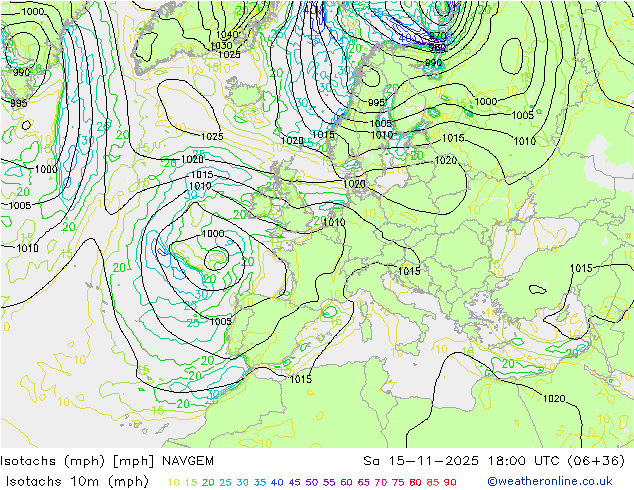Click the legend value 15 in the color scale
634x490 pixels.
point(191,482)
